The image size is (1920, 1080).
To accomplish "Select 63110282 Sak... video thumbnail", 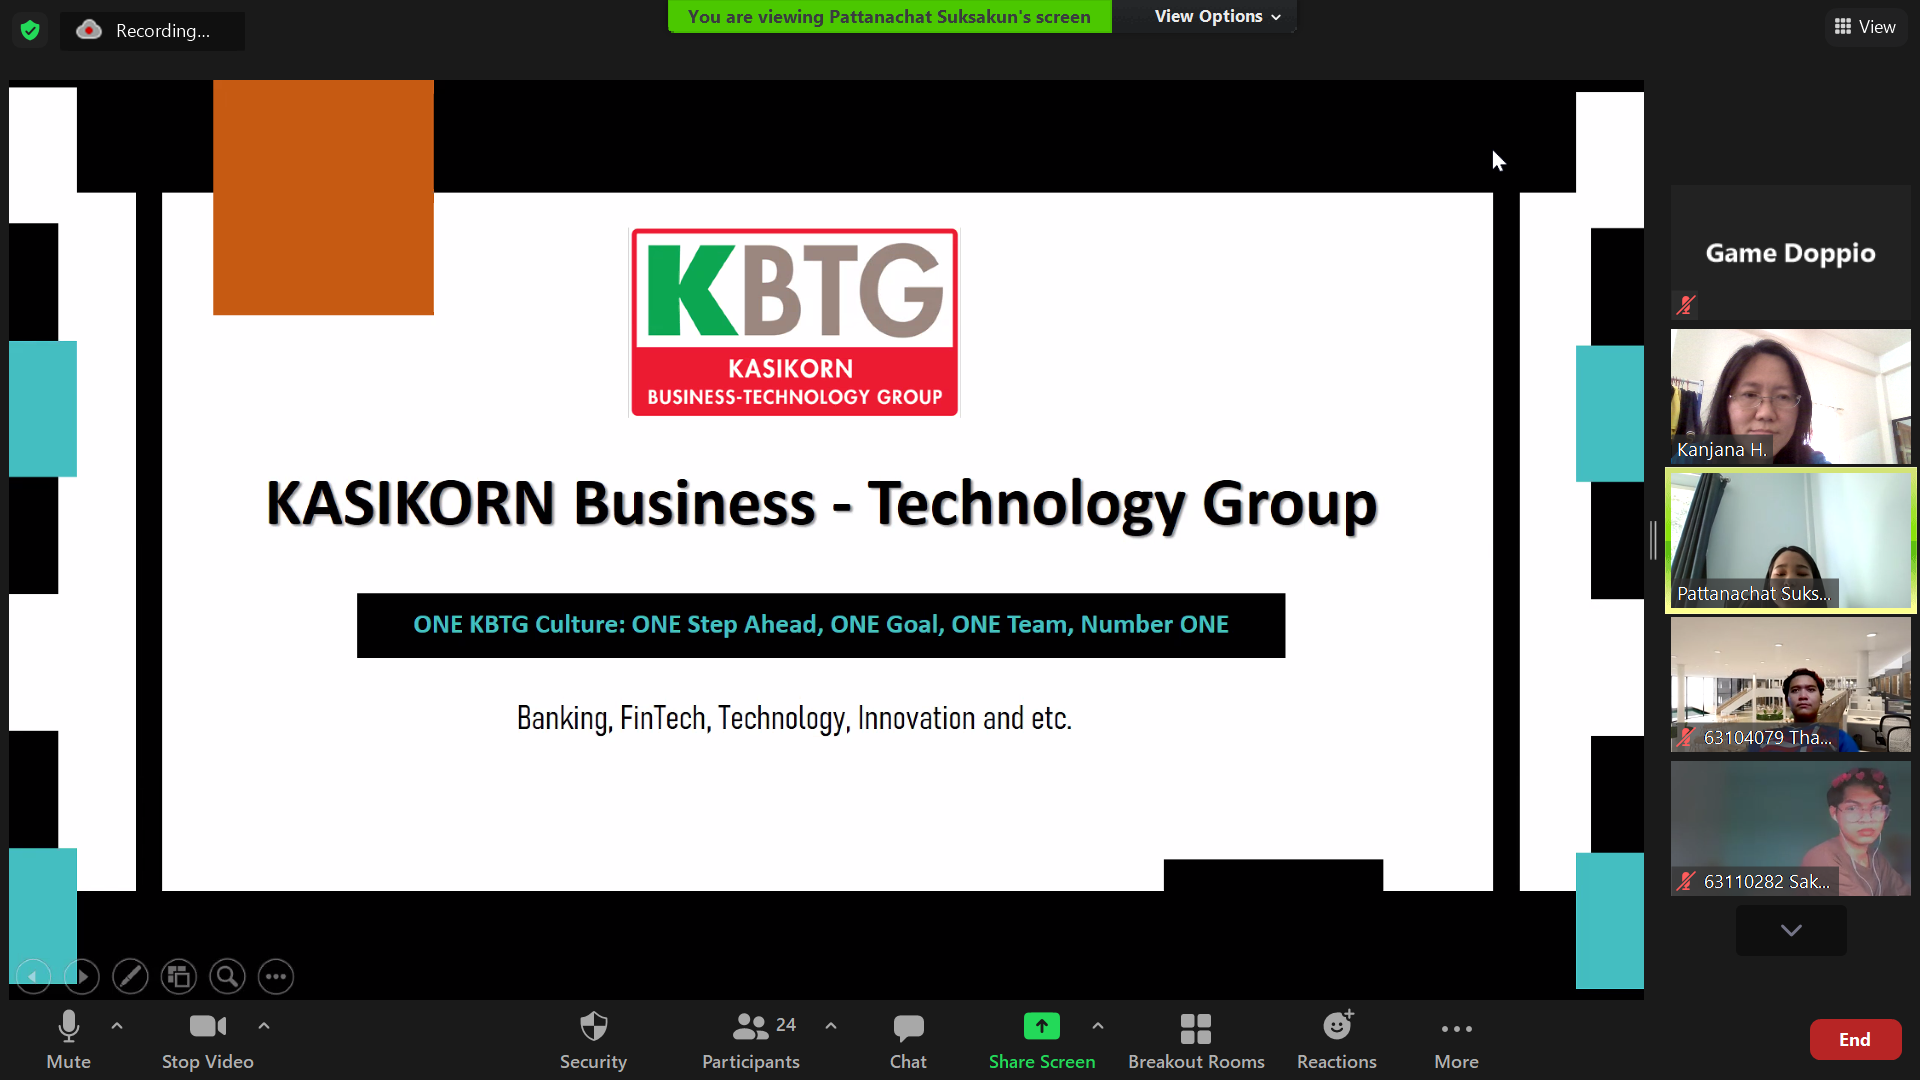I will point(1790,829).
